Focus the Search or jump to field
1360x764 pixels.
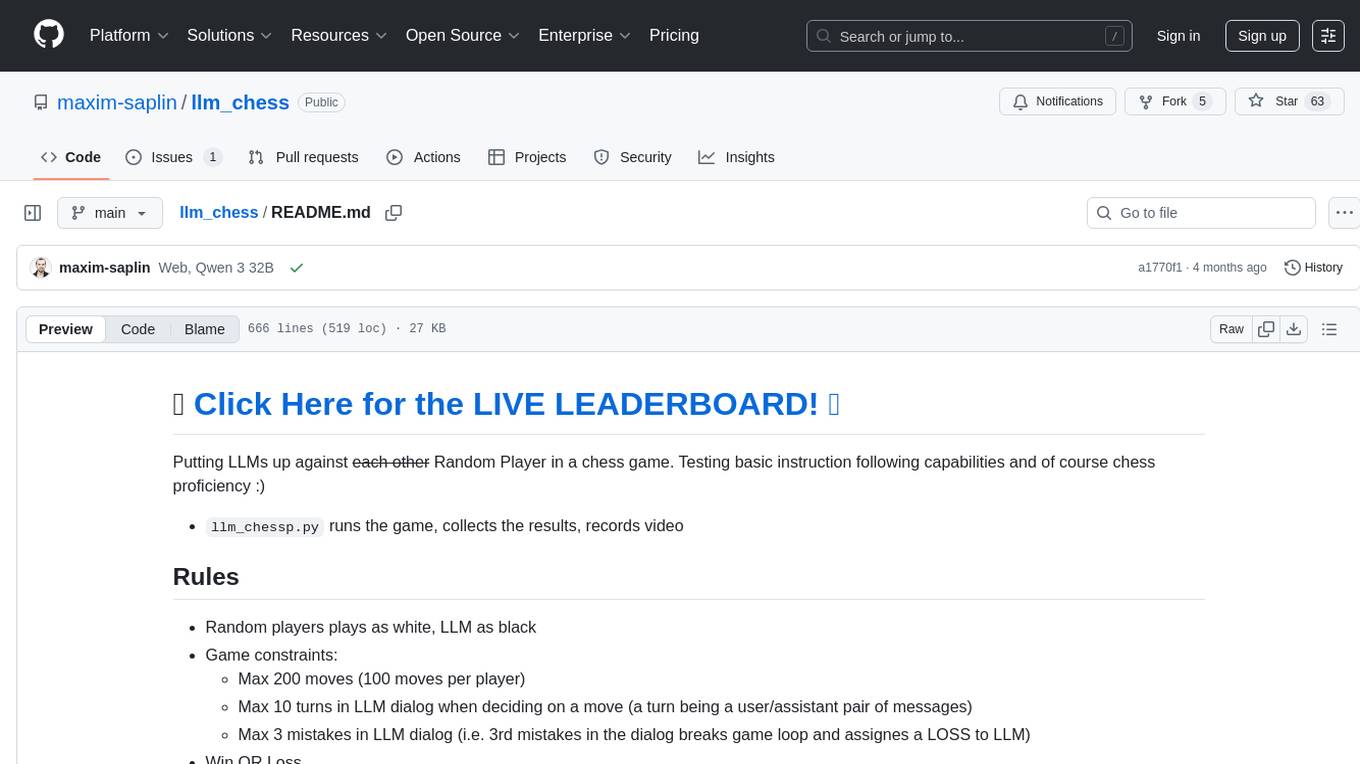click(970, 36)
